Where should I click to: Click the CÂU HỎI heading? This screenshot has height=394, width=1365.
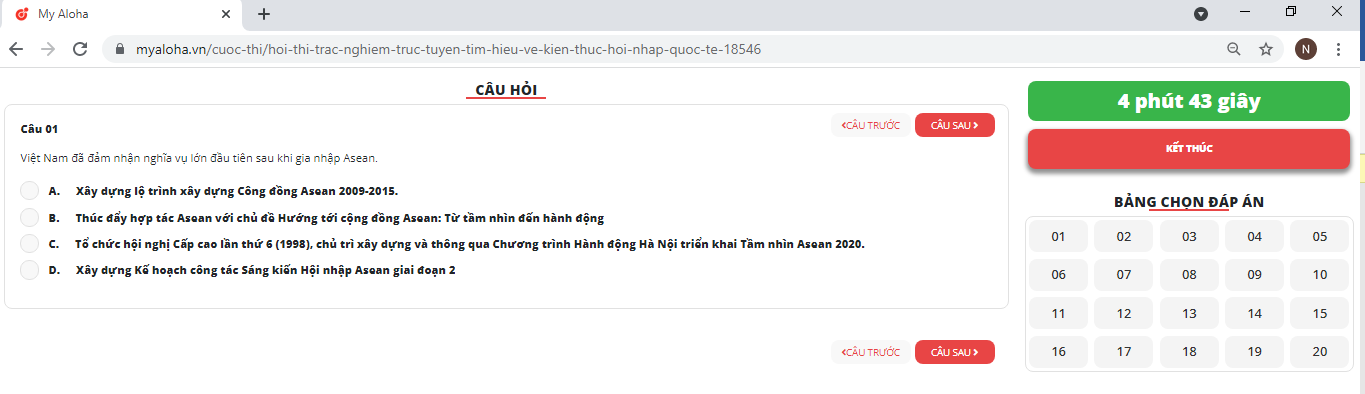[x=505, y=90]
